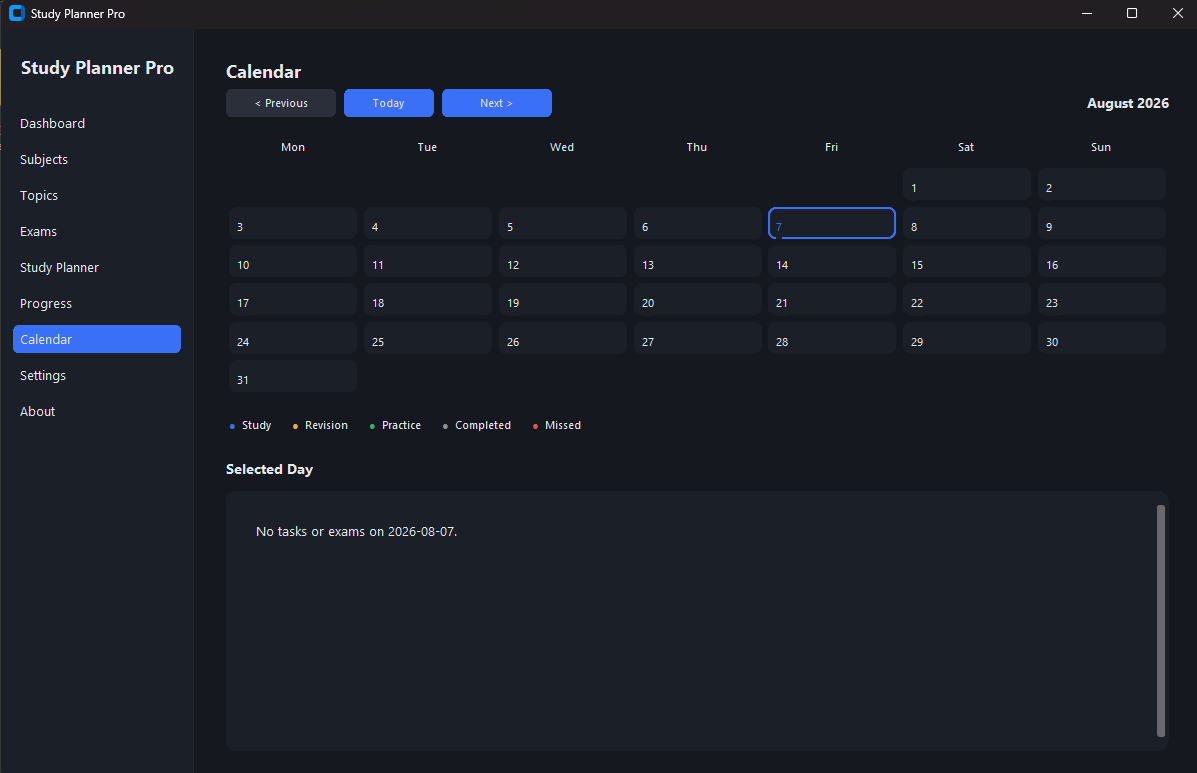Click the Selected Day panel scrollbar
This screenshot has width=1197, height=773.
coord(1160,620)
